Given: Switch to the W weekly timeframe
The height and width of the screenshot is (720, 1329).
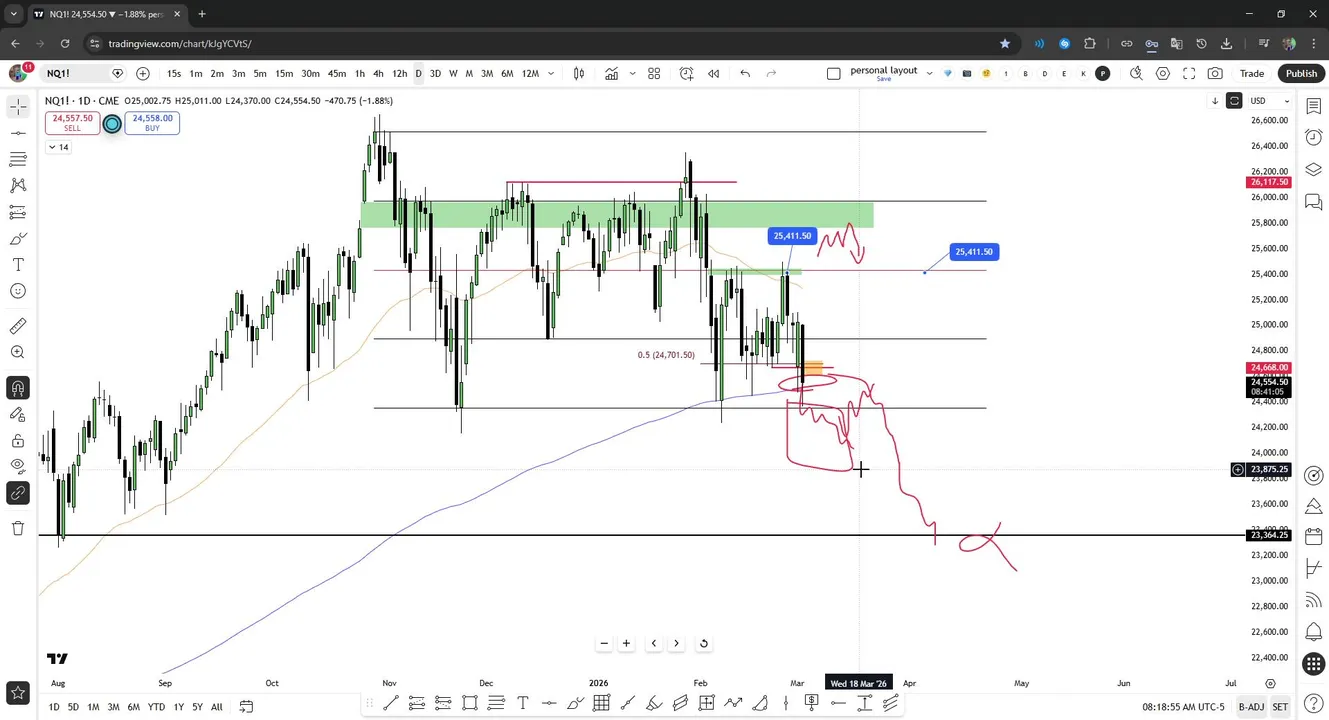Looking at the screenshot, I should [453, 73].
